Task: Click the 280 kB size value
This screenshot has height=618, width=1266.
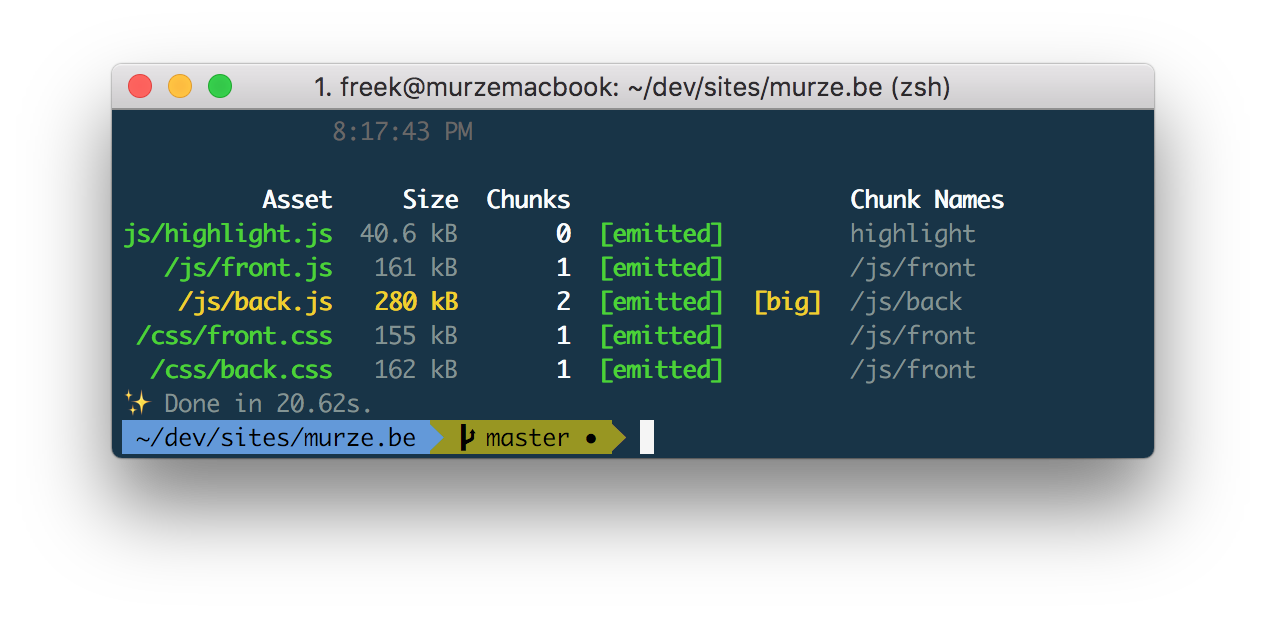Action: [416, 302]
